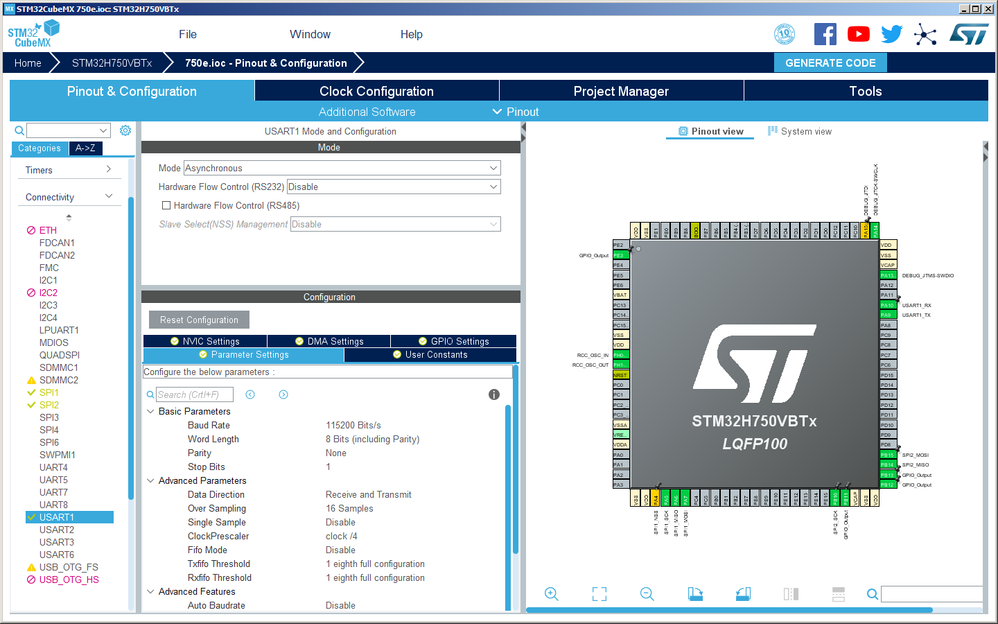
Task: Open the Pinout dropdown menu
Action: (516, 111)
